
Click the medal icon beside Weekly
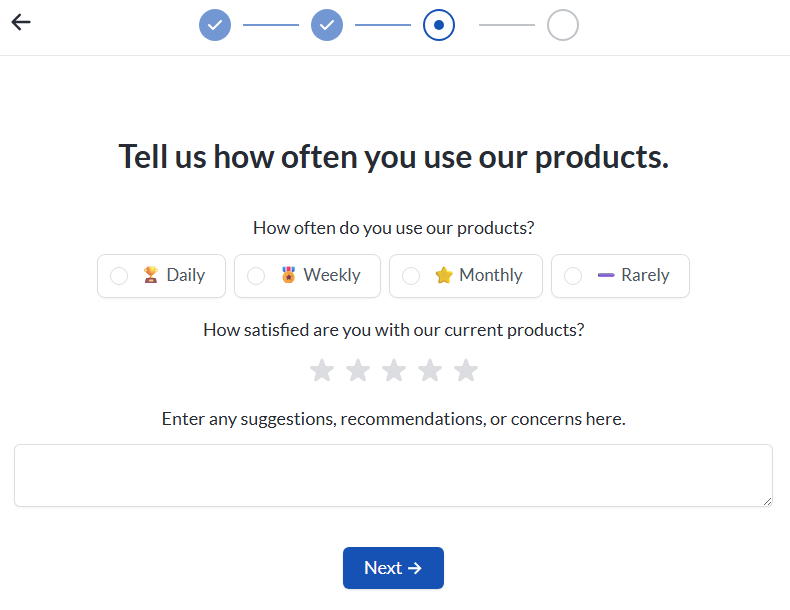pyautogui.click(x=288, y=275)
